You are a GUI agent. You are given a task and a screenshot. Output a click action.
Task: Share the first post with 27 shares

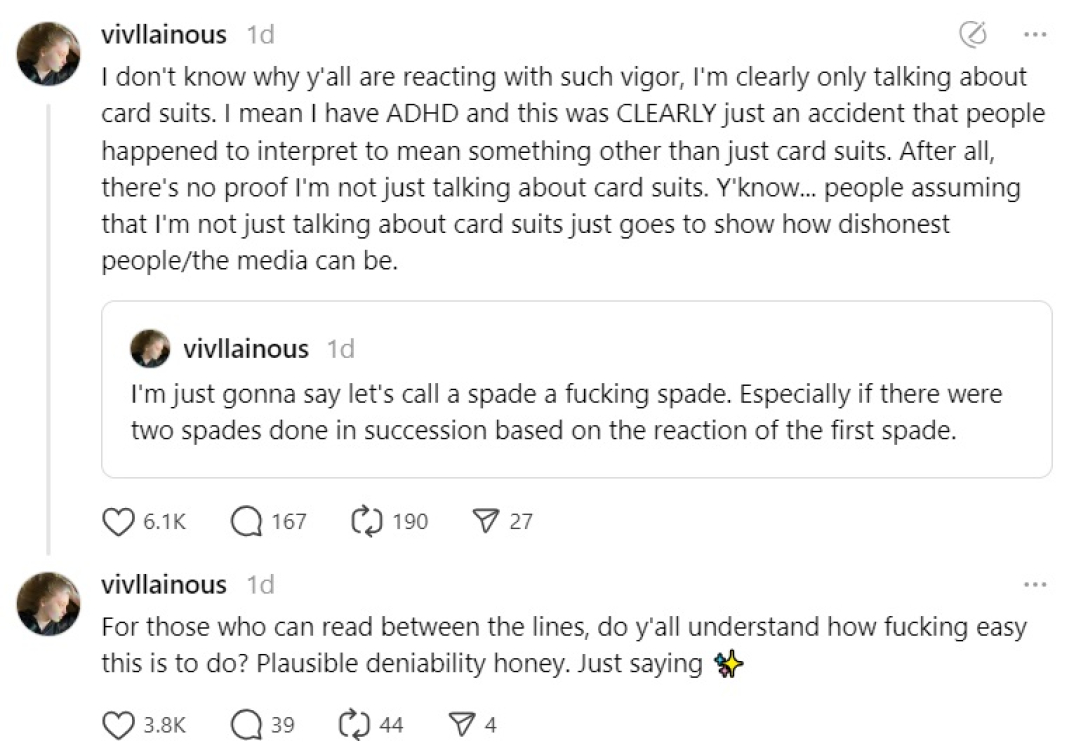pos(484,521)
